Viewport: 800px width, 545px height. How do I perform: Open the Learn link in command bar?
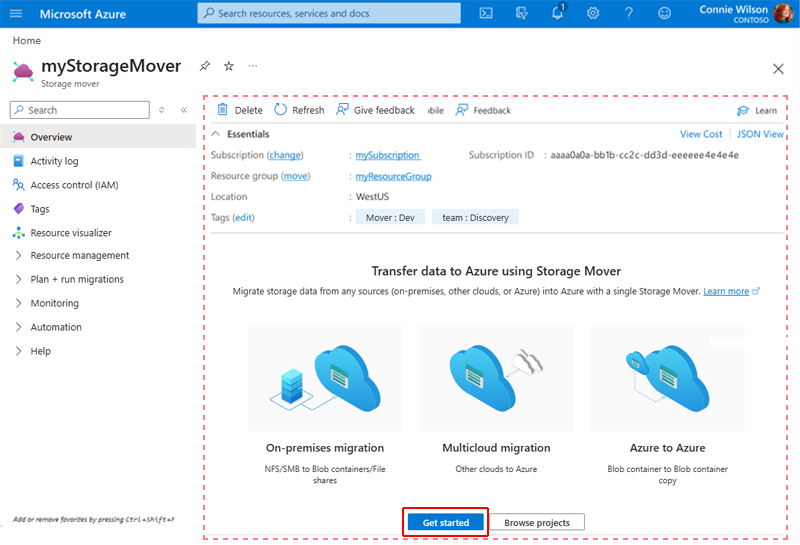tap(757, 111)
